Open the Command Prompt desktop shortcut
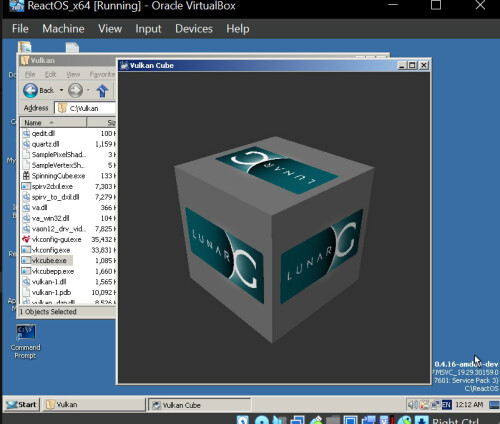The image size is (500, 424). (x=25, y=341)
